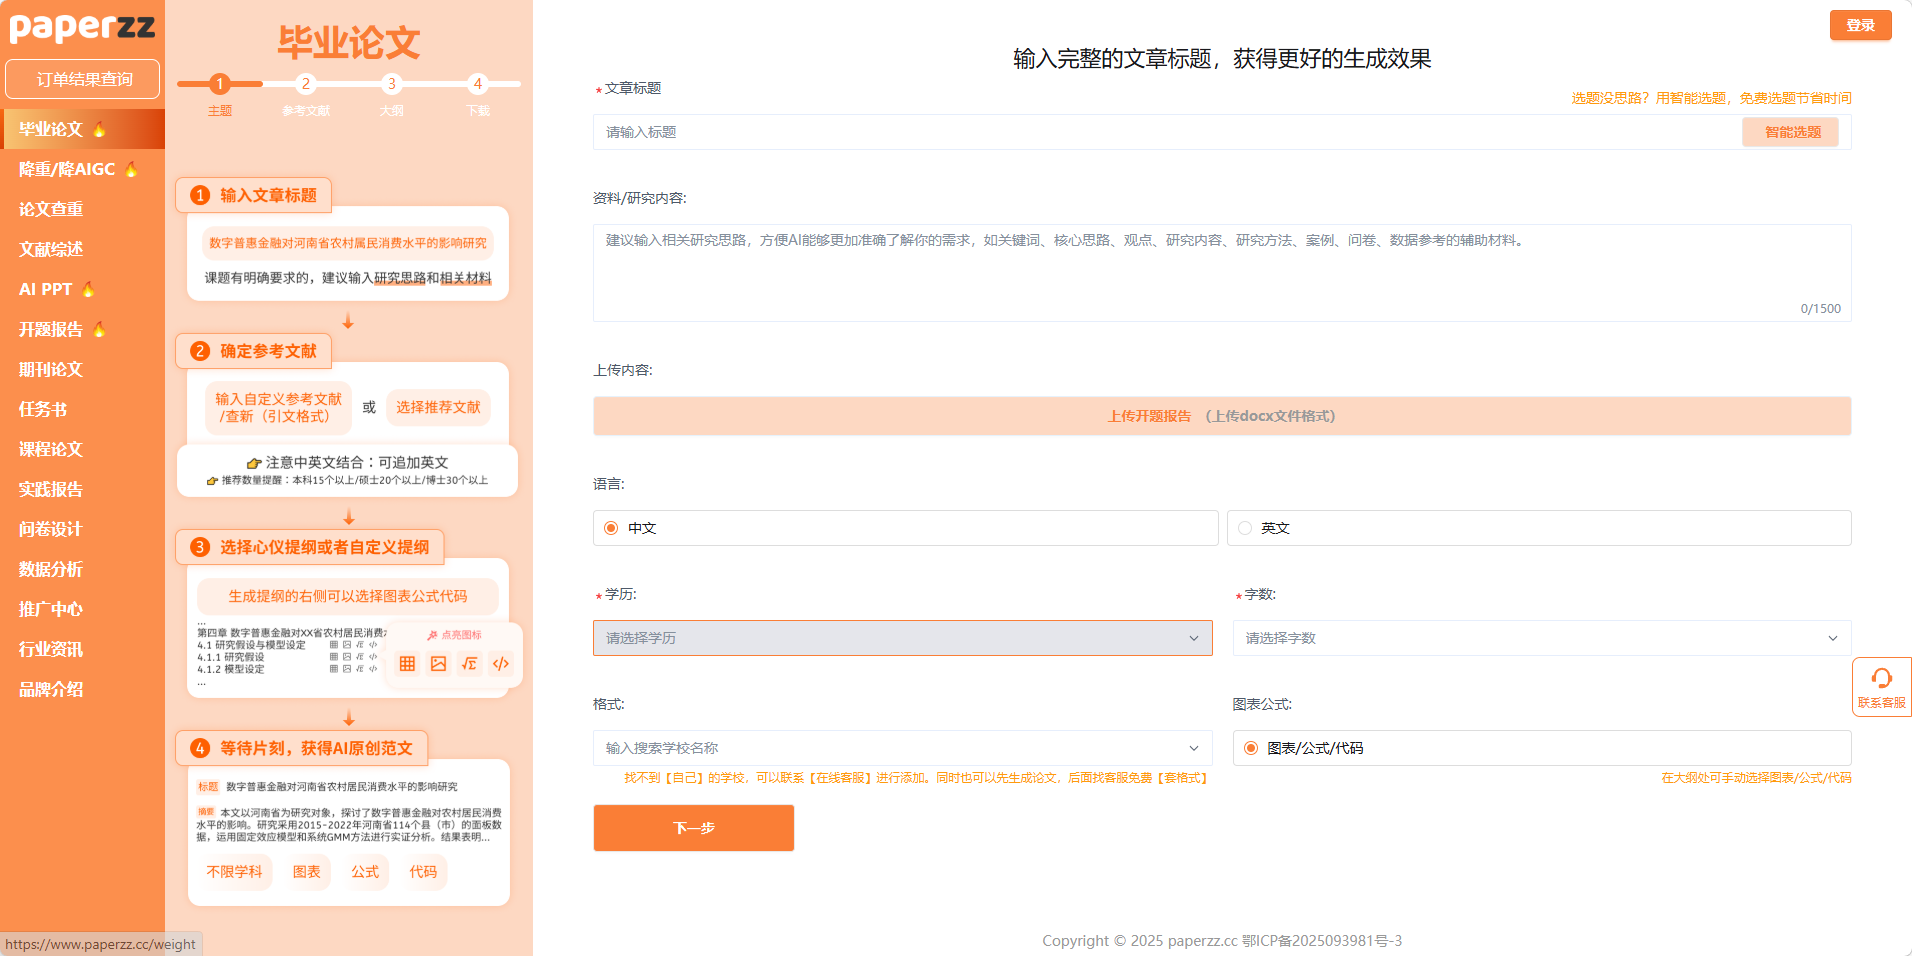Click the orange code brackets icon
Viewport: 1912px width, 956px height.
pos(501,664)
